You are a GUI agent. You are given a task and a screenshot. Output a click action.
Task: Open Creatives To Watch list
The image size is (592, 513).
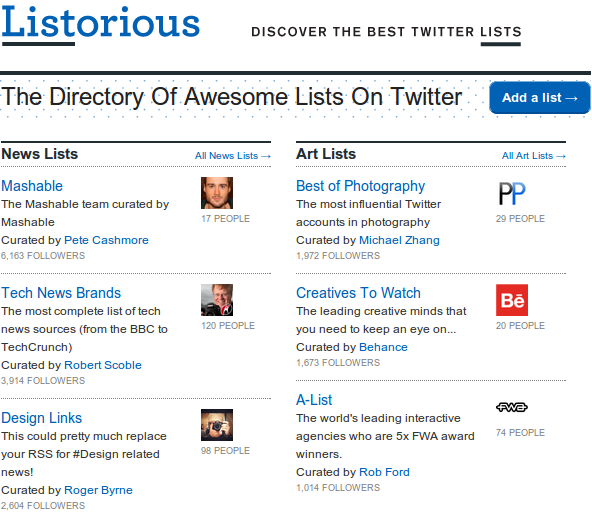point(358,293)
